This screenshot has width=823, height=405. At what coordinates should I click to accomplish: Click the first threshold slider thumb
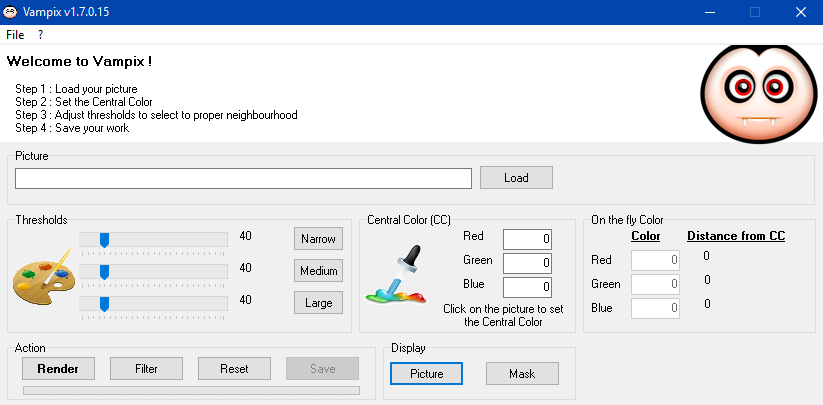tap(104, 240)
